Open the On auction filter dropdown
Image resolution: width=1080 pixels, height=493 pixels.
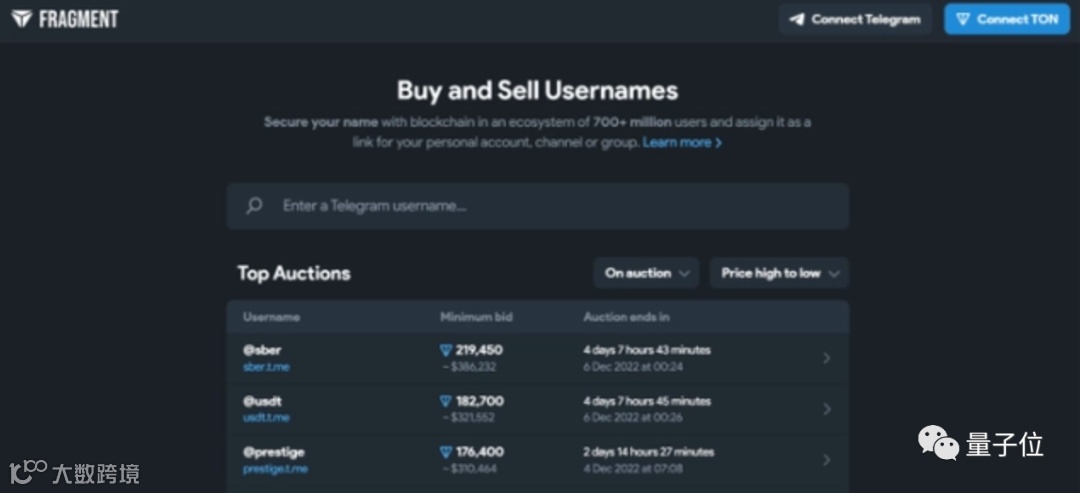click(646, 273)
